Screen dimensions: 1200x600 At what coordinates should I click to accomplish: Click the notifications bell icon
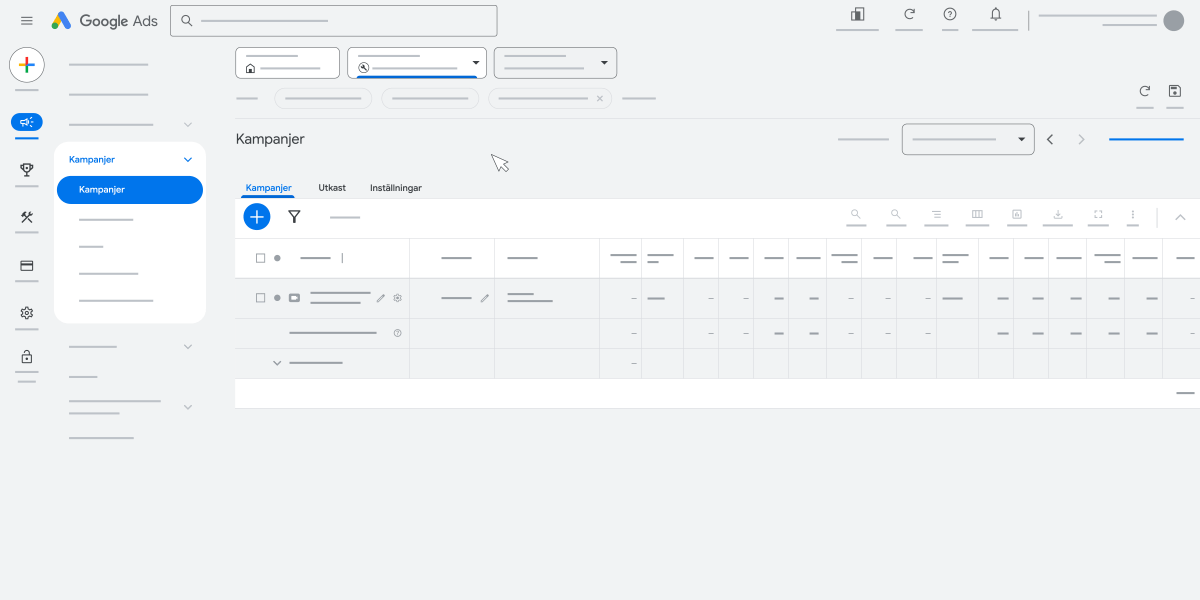995,14
